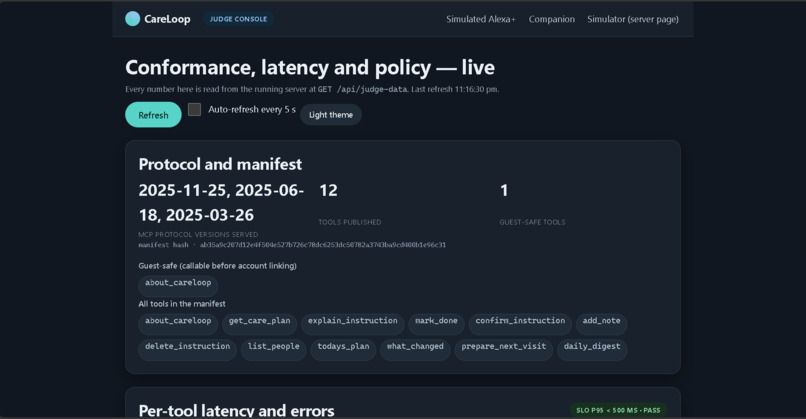Click the MCP PROTOCOL VERSIONS SERVED label
Screen dimensions: 806x419
pos(198,234)
